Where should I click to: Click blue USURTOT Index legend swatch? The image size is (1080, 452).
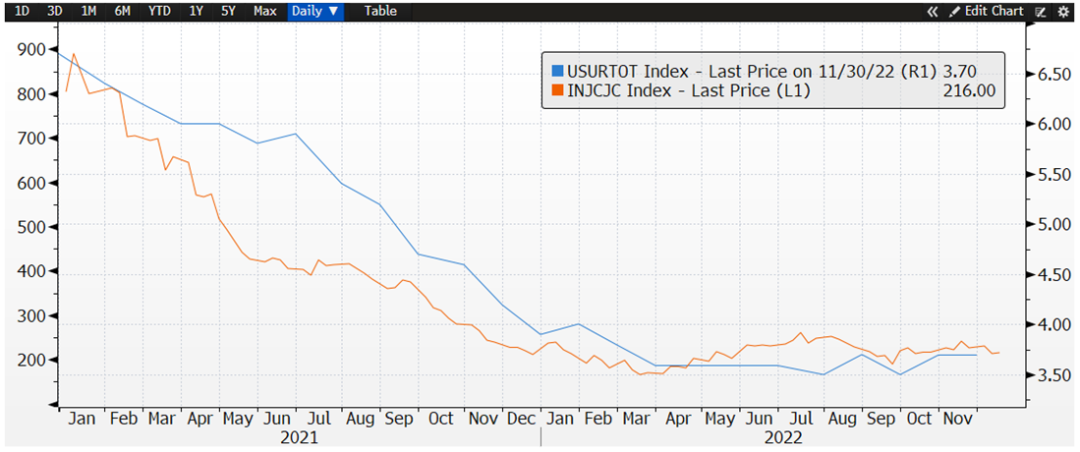pyautogui.click(x=557, y=71)
